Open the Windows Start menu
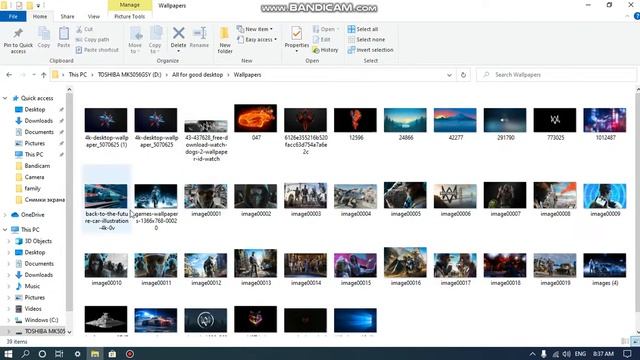This screenshot has width=640, height=360. click(x=8, y=354)
